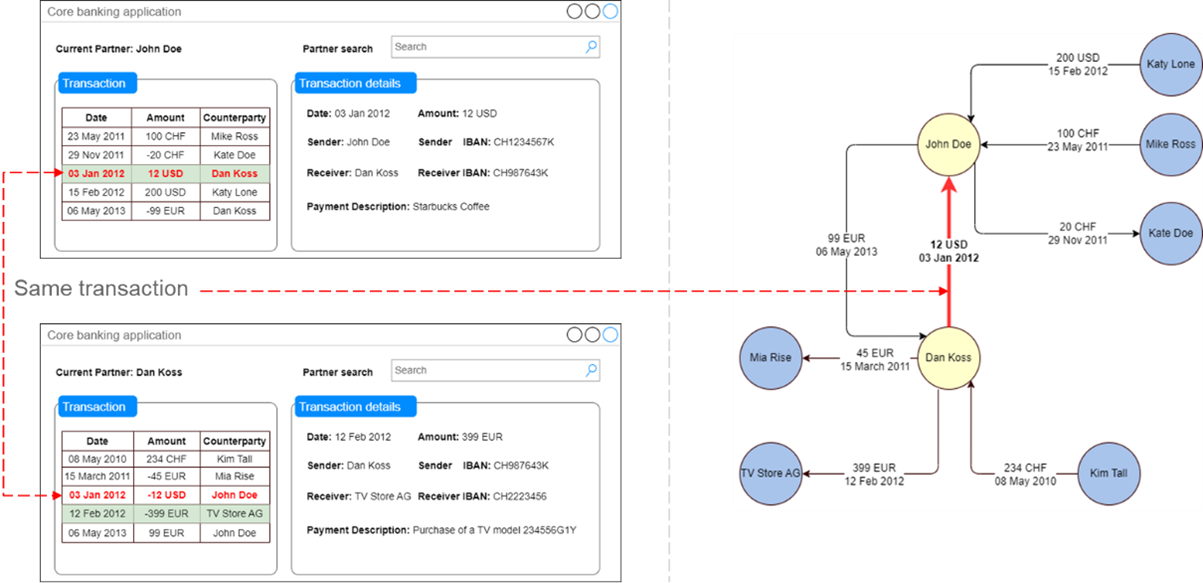
Task: Select the -399 EUR TV Store AG row
Action: coord(165,514)
